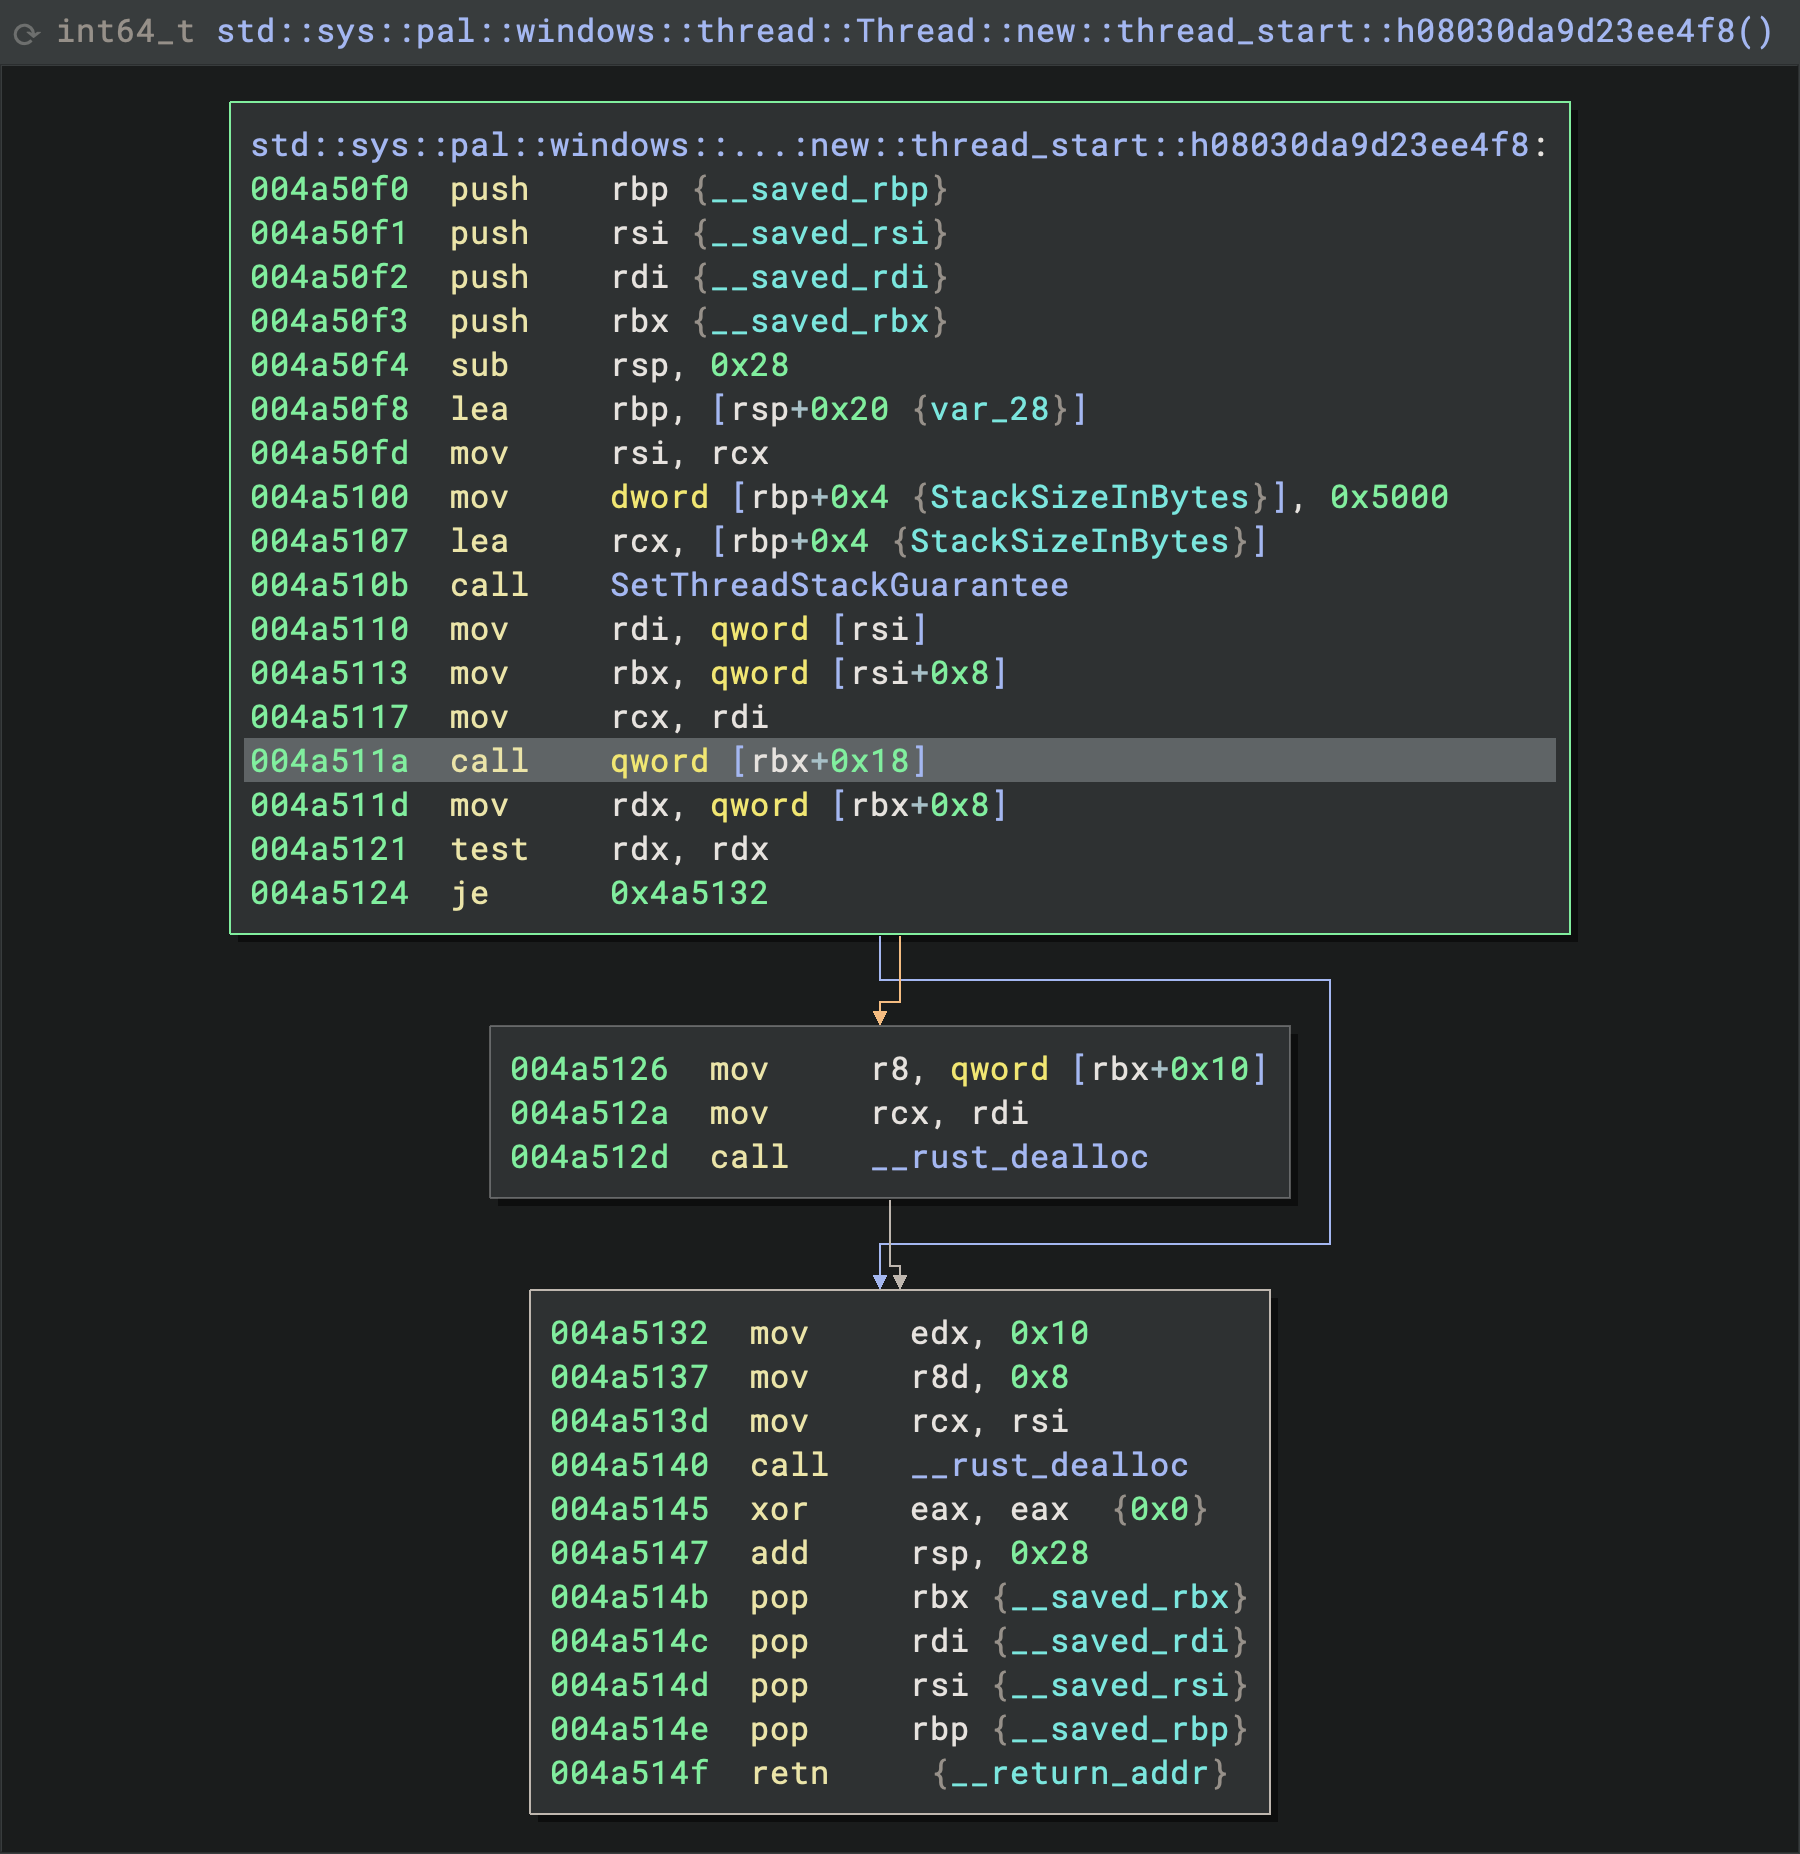The width and height of the screenshot is (1800, 1854).
Task: Click the address 004a50f0 of first instruction
Action: point(329,189)
